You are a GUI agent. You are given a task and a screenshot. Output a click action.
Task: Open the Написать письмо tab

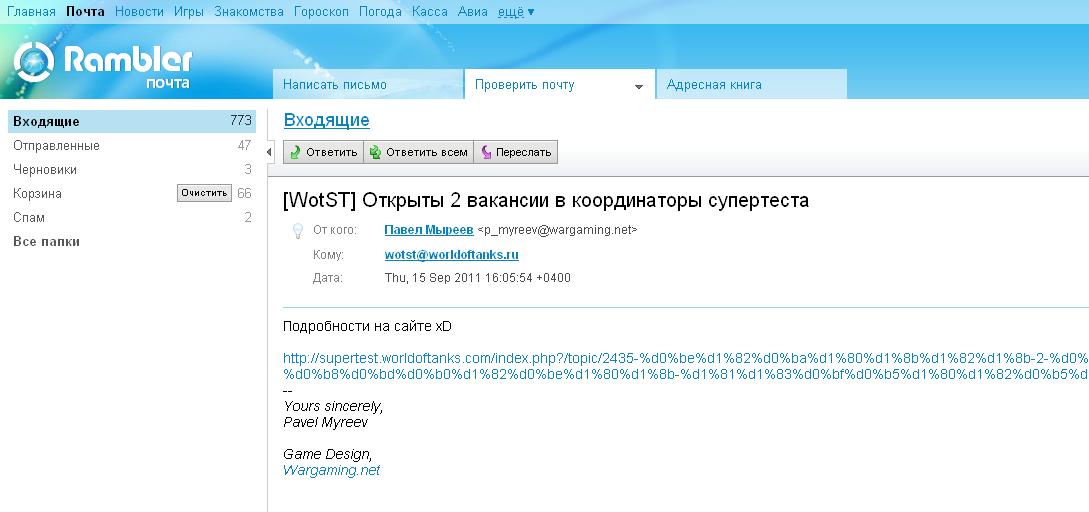click(x=368, y=85)
